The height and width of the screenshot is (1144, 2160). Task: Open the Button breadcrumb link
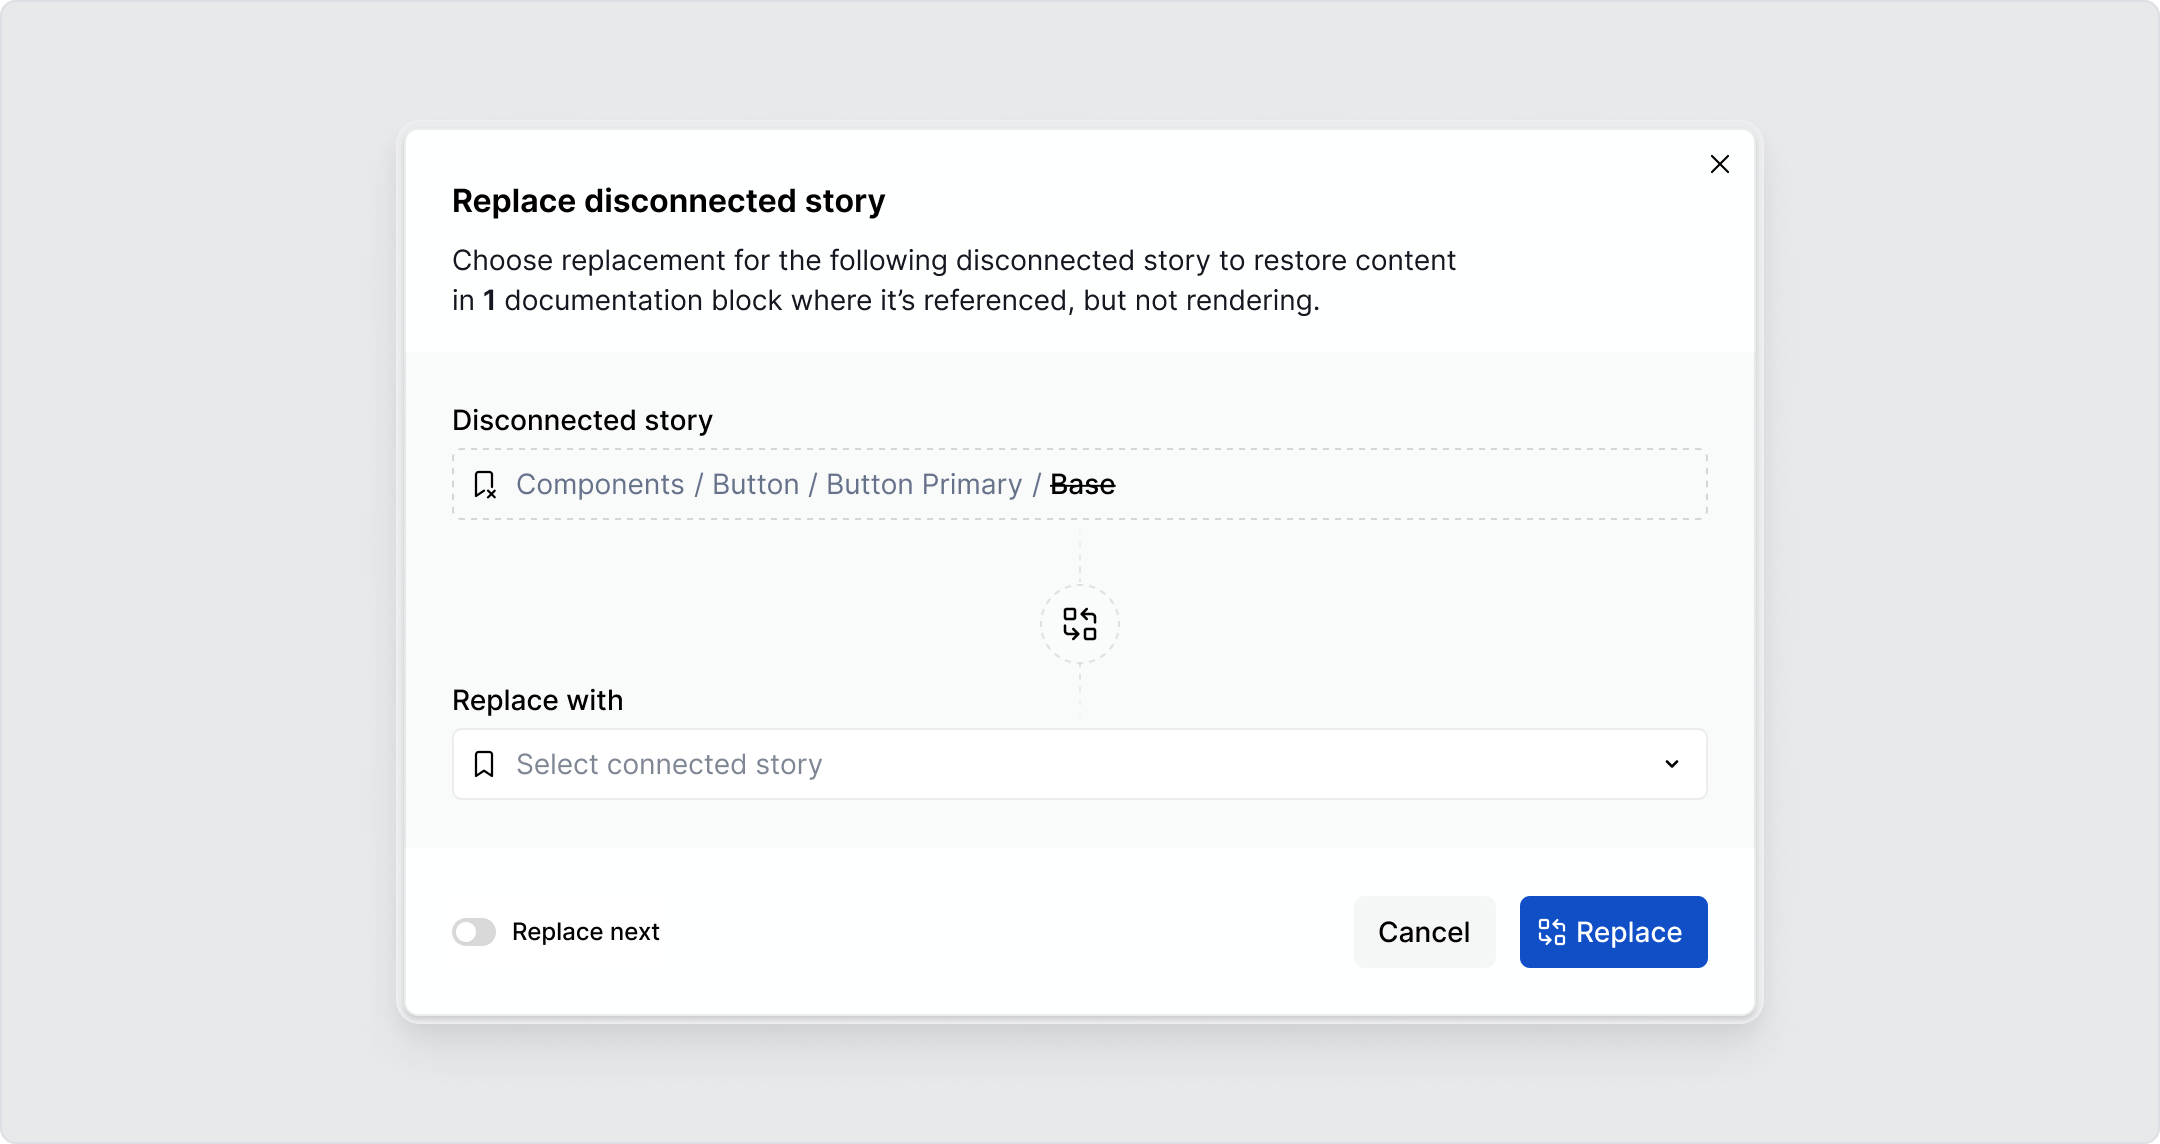coord(755,484)
